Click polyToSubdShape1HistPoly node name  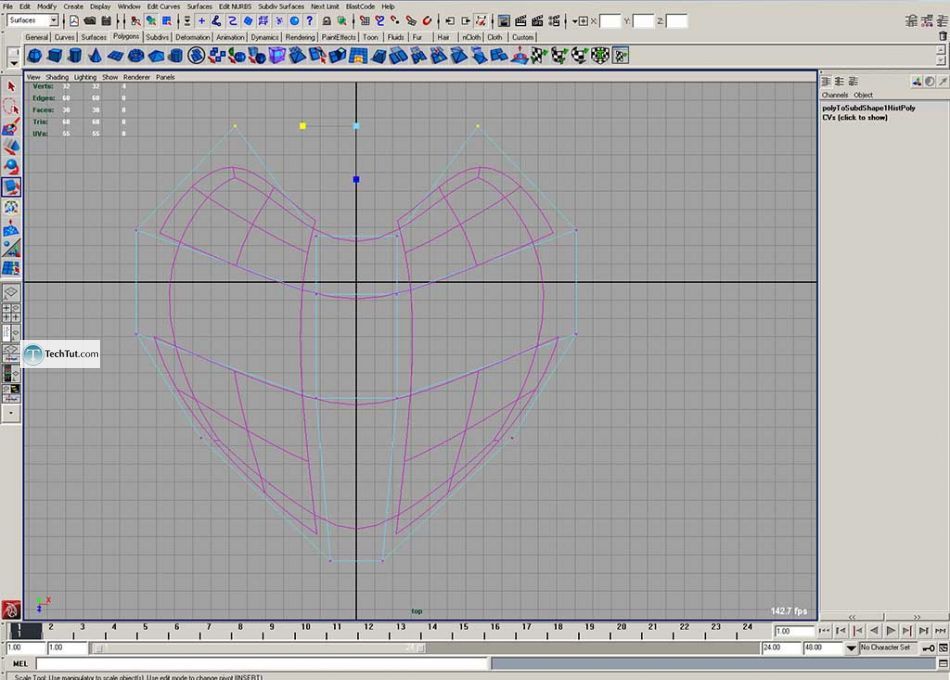click(x=869, y=108)
